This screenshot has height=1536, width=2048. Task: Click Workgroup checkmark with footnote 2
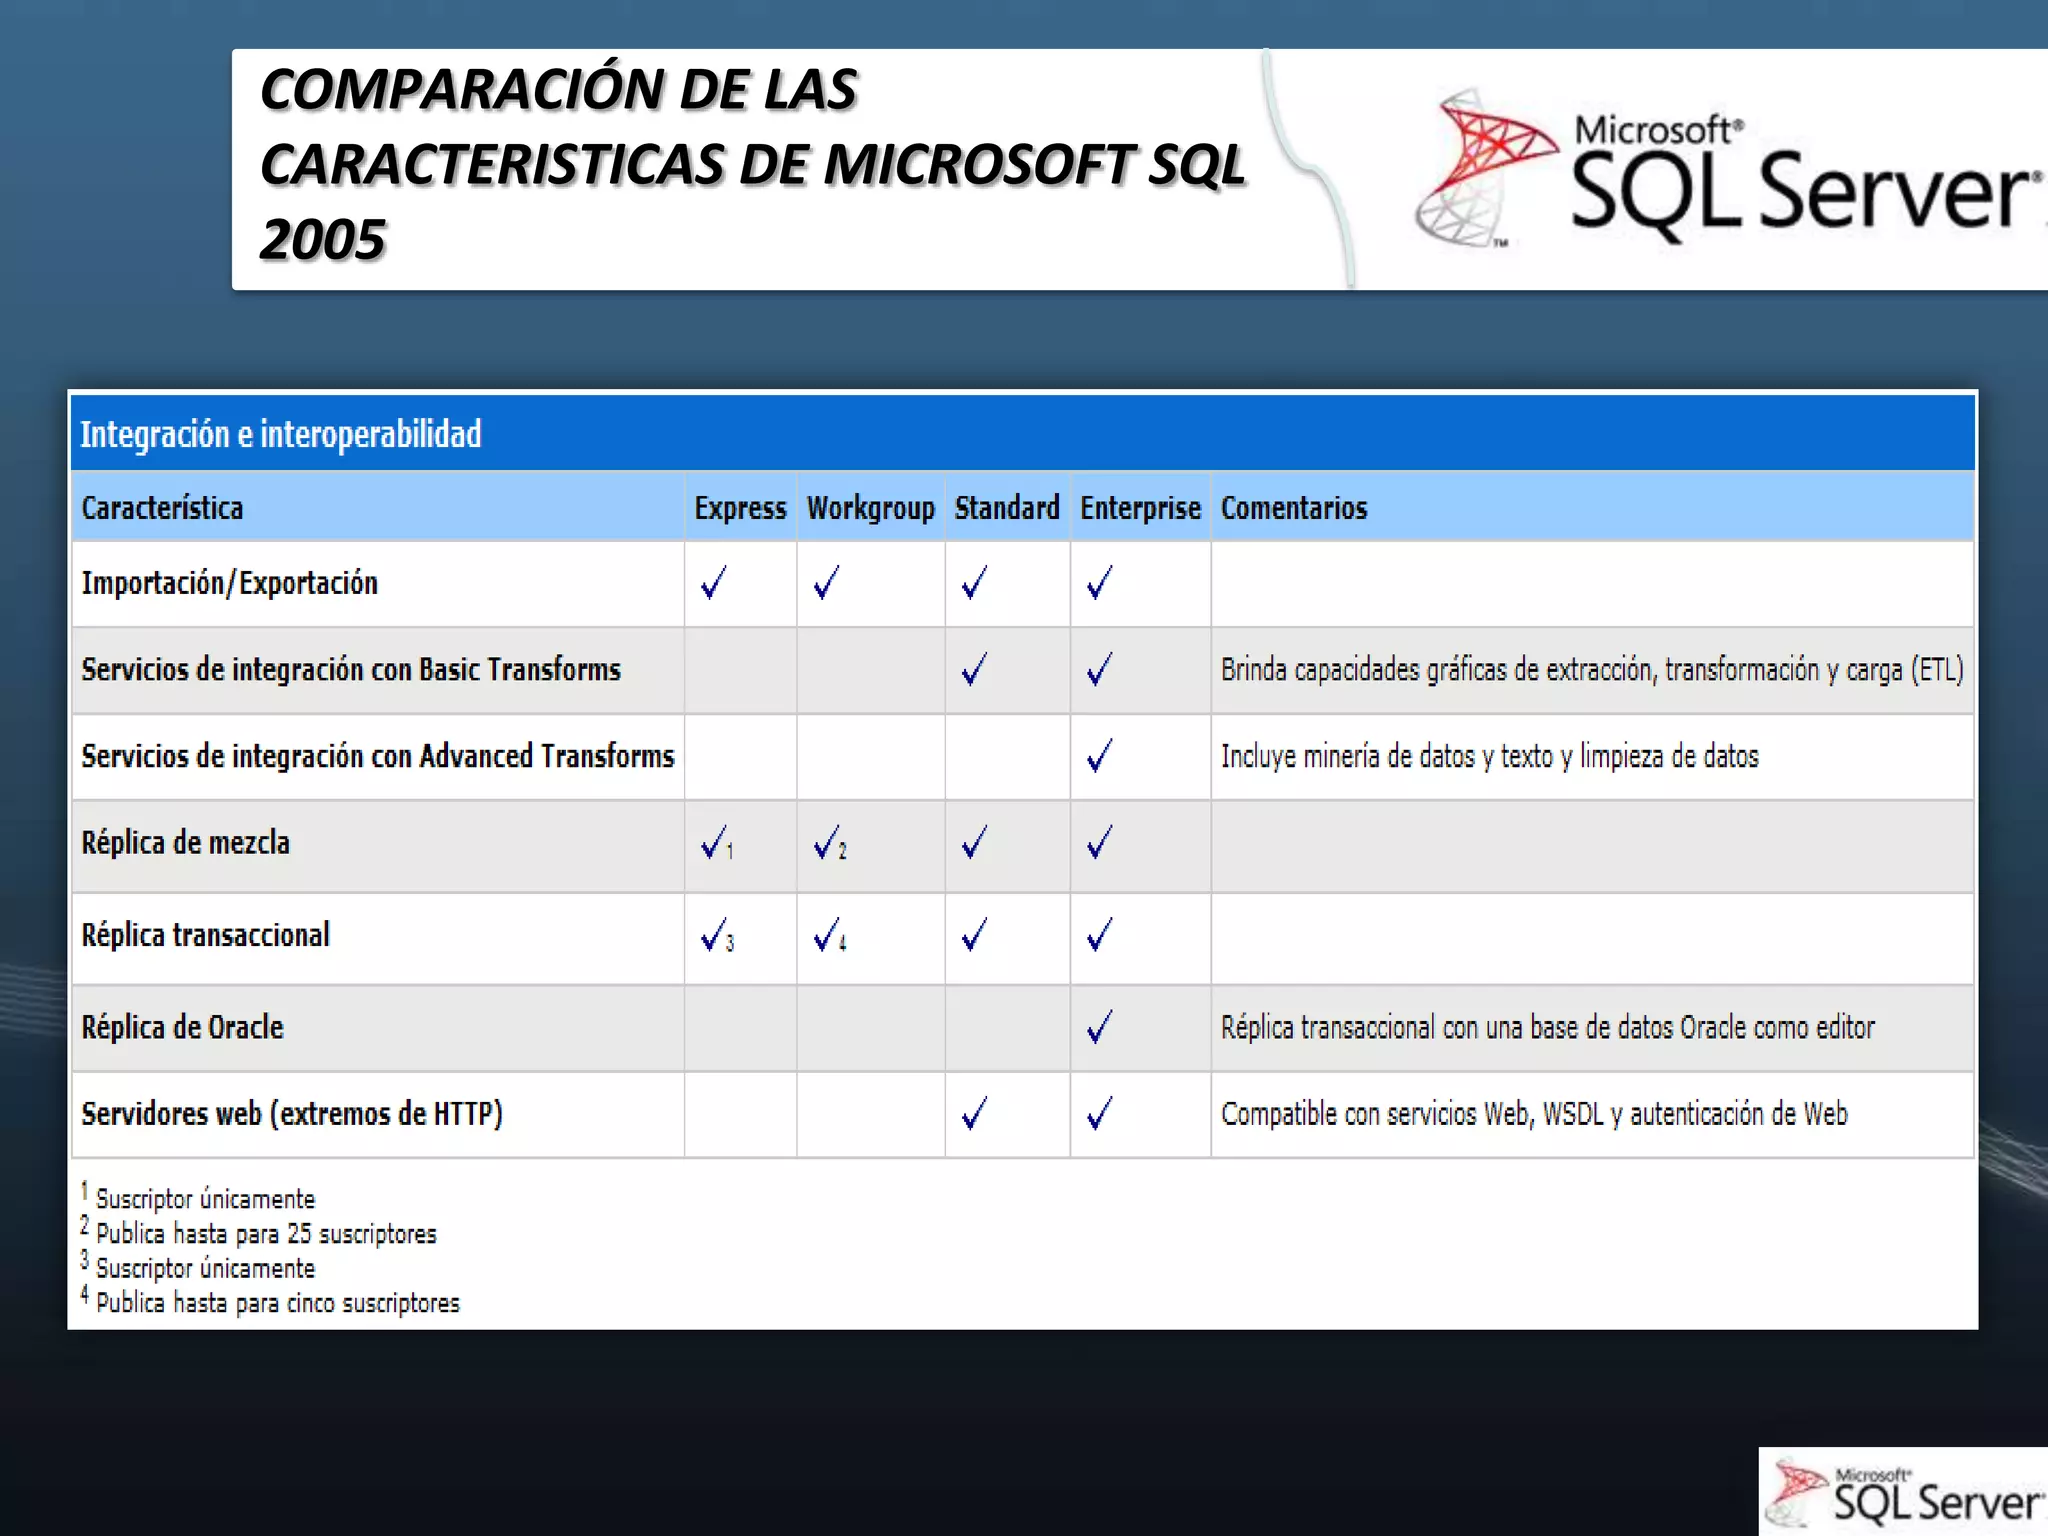tap(829, 843)
